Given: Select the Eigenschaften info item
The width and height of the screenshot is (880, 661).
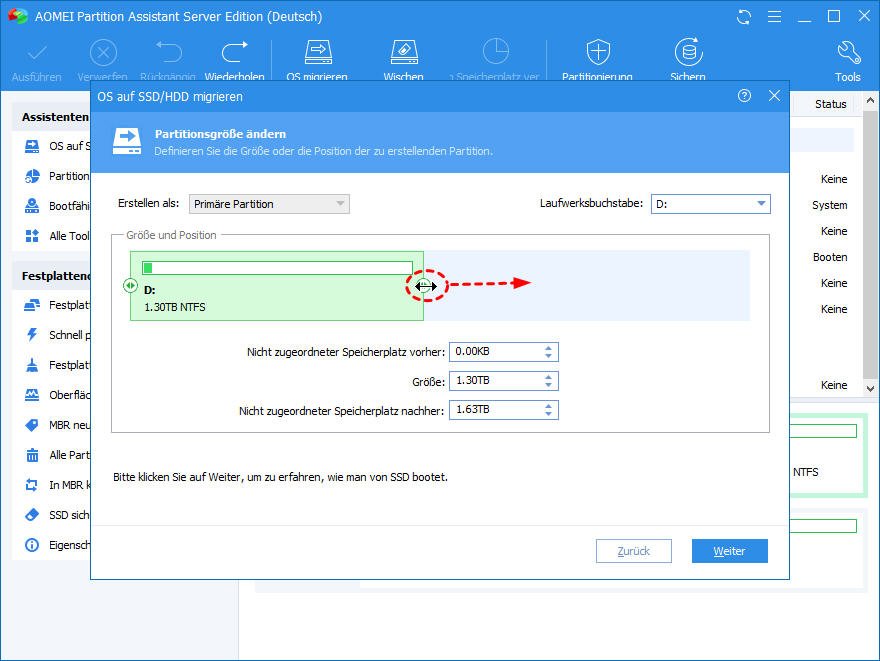Looking at the screenshot, I should (x=57, y=545).
